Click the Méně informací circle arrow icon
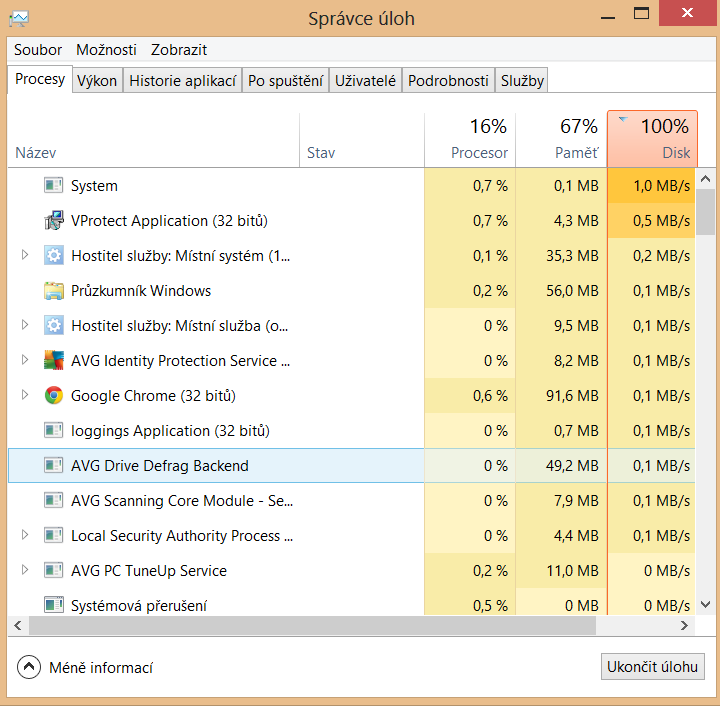Viewport: 720px width, 706px height. tap(28, 667)
